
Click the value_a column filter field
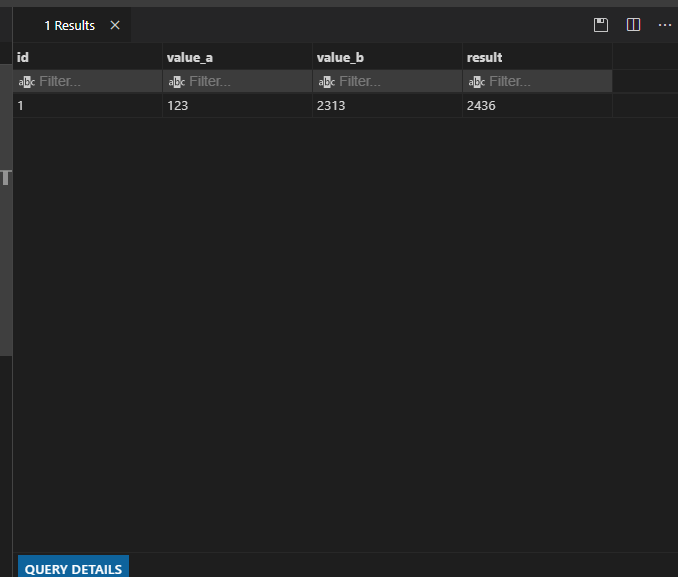tap(237, 81)
